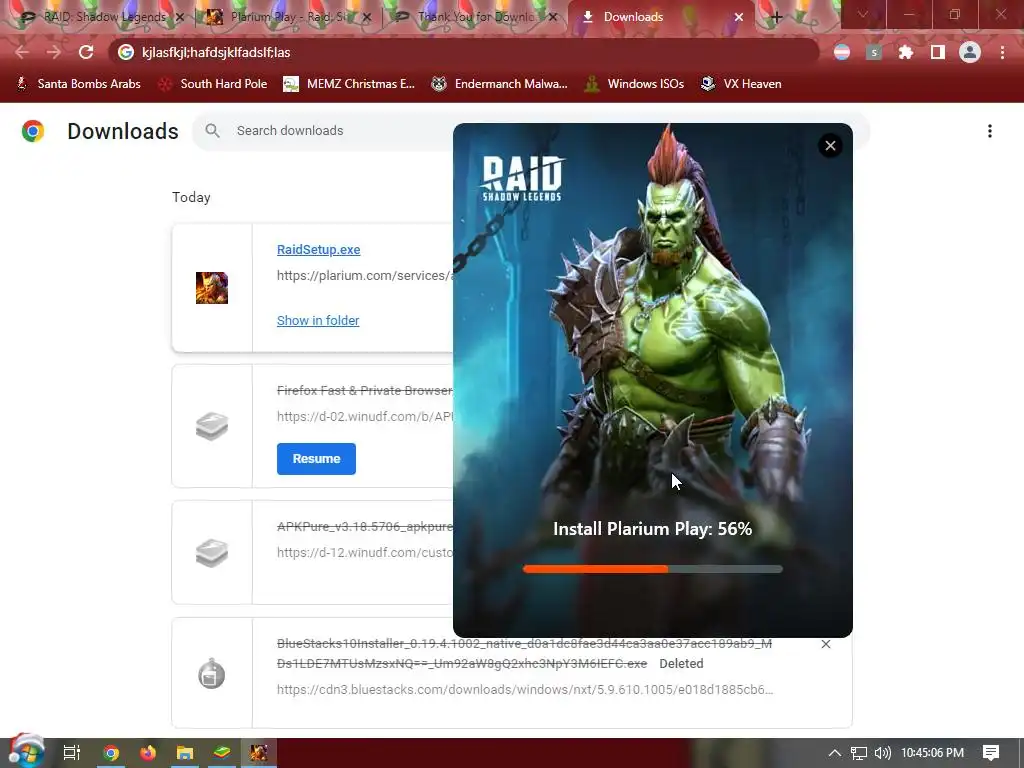Open the RaidSetup.exe download link
1024x768 pixels.
318,249
